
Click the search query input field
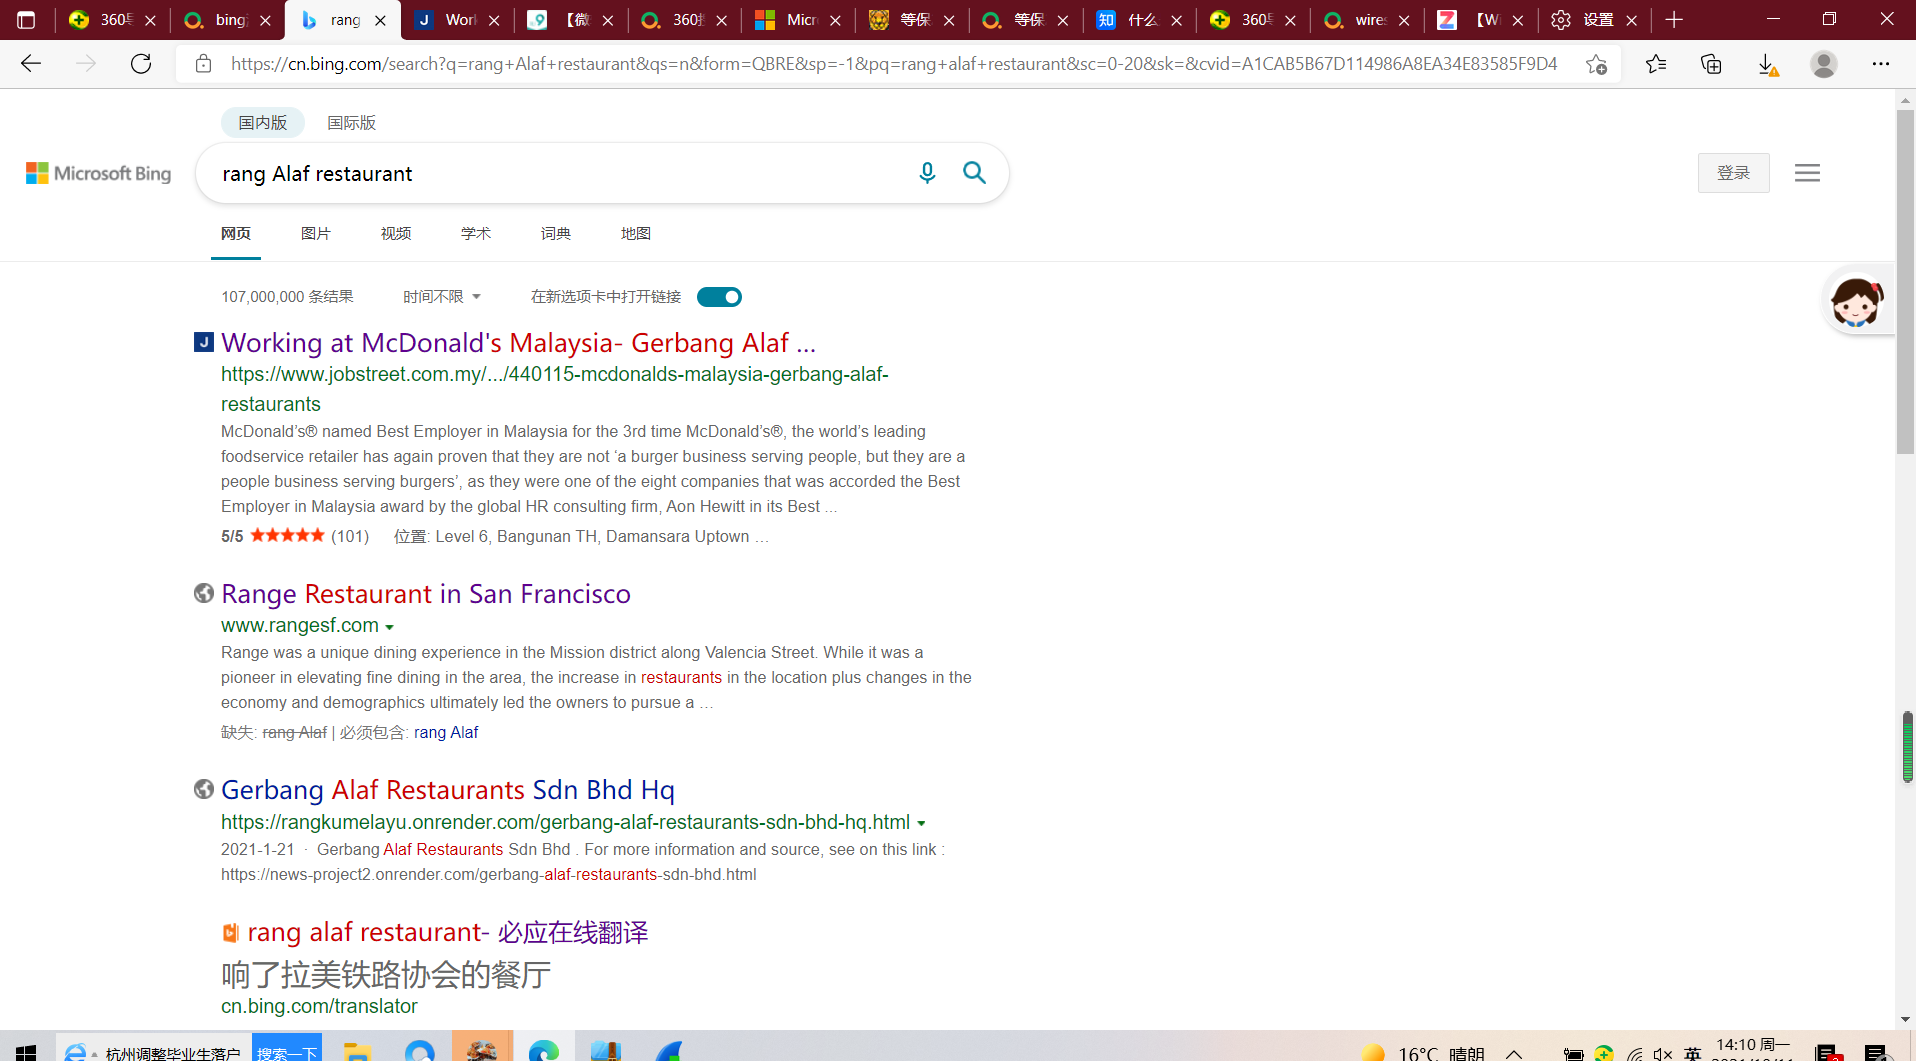click(560, 173)
